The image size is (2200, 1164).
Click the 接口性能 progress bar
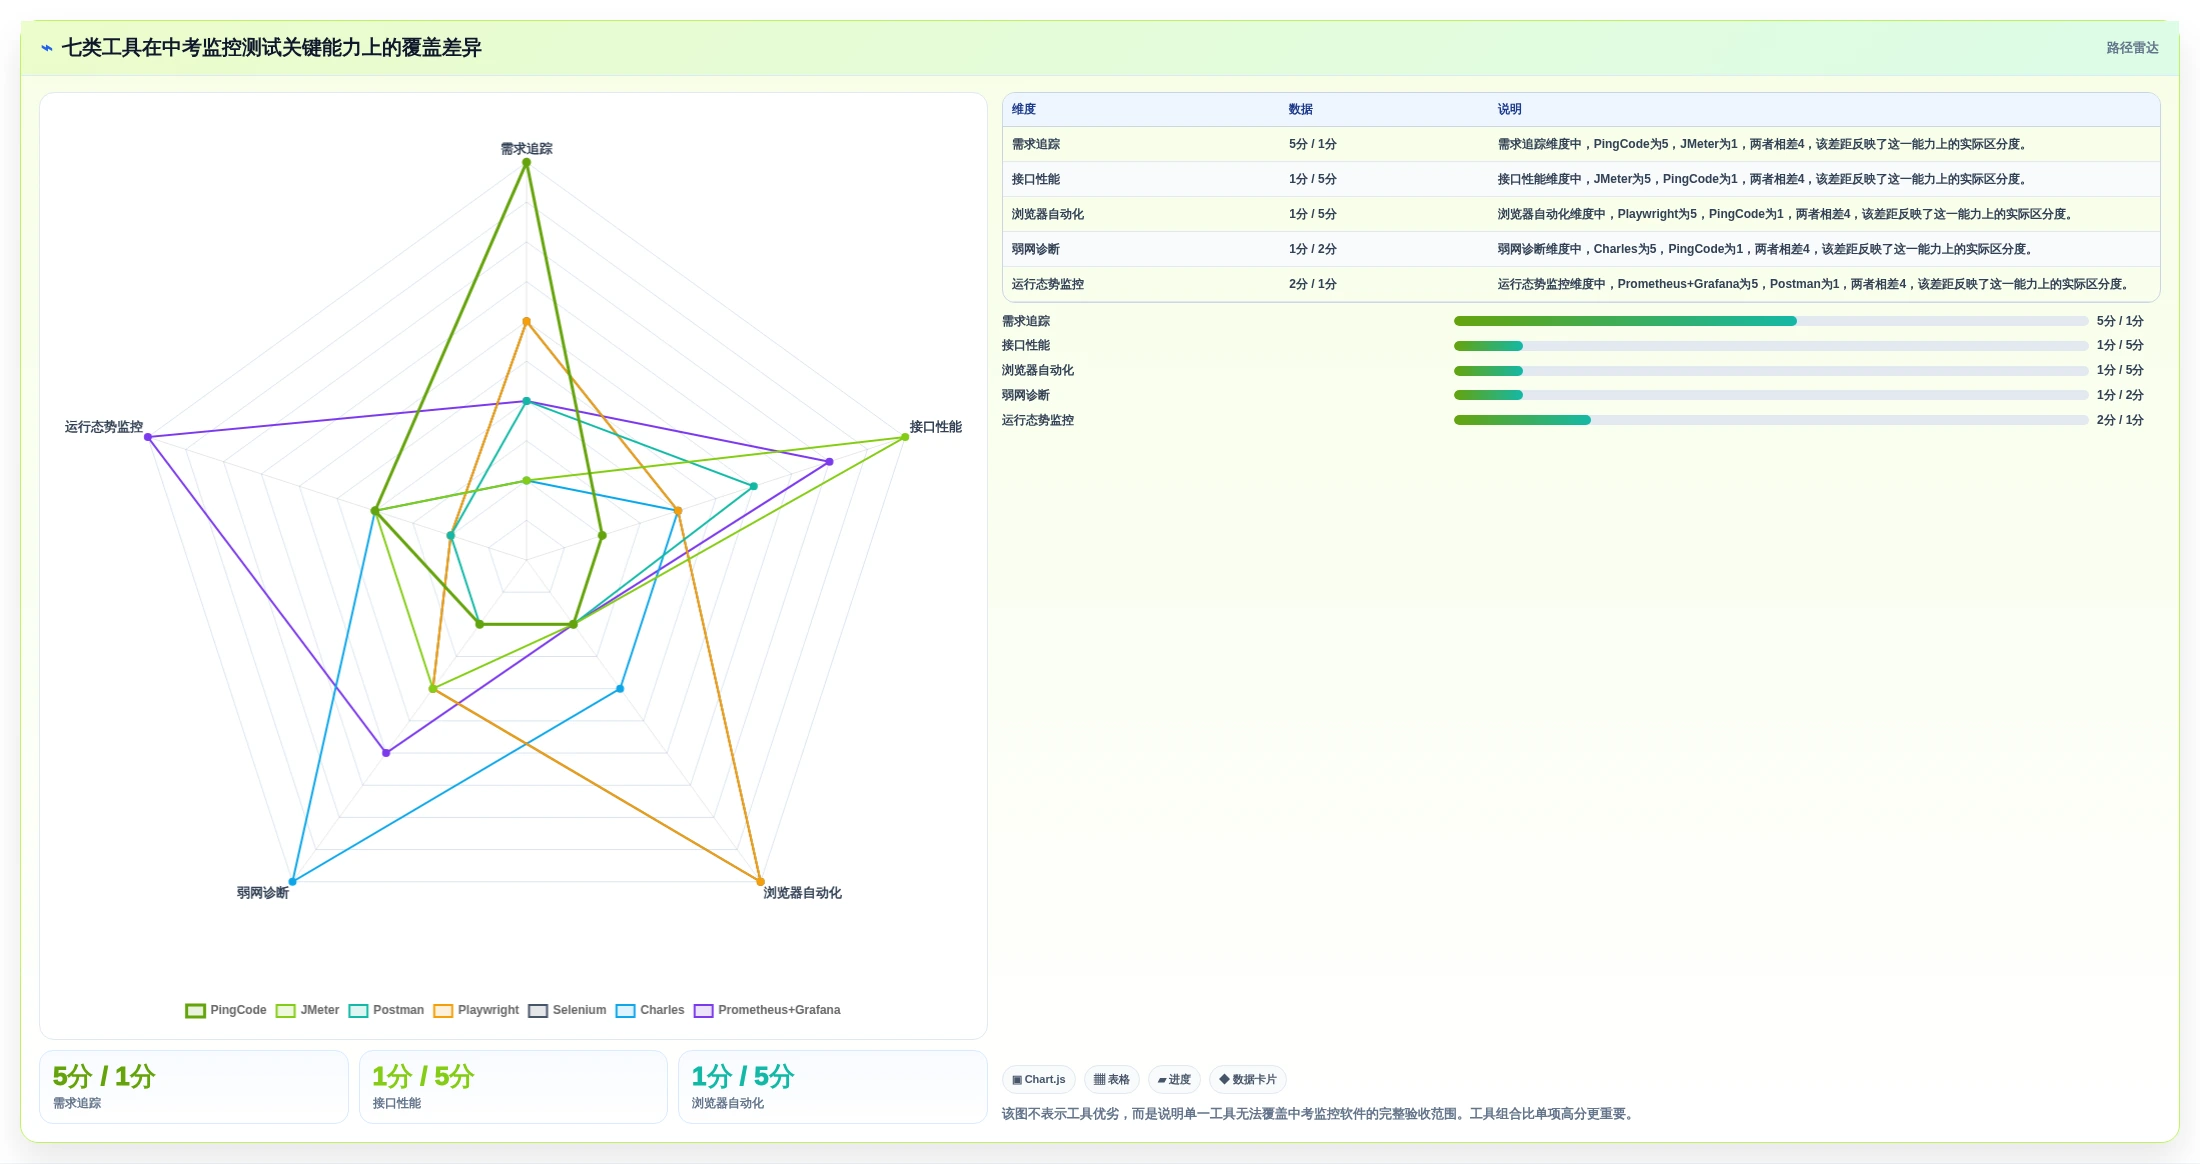(1771, 346)
